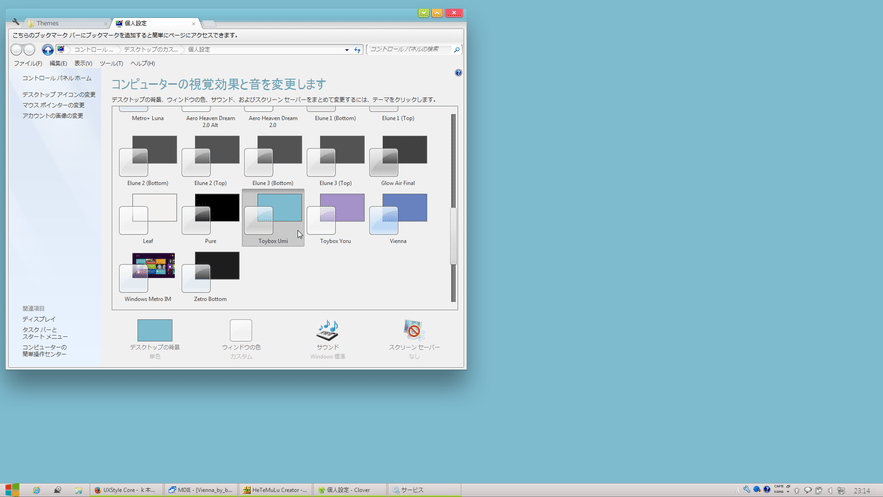The image size is (883, 497).
Task: Open the ファイル(F) menu
Action: (28, 64)
